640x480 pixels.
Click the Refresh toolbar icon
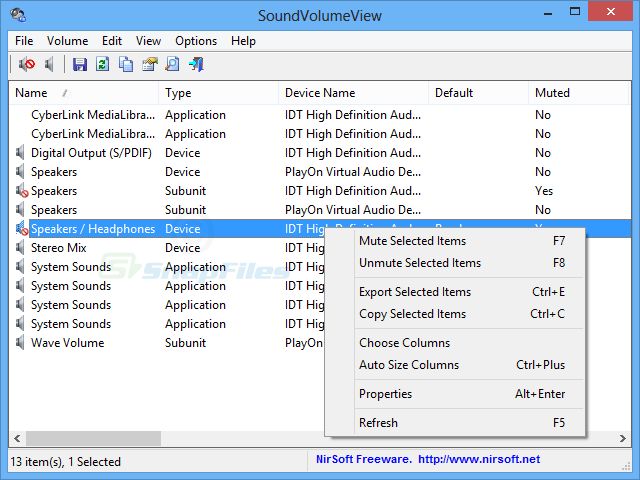pos(103,65)
